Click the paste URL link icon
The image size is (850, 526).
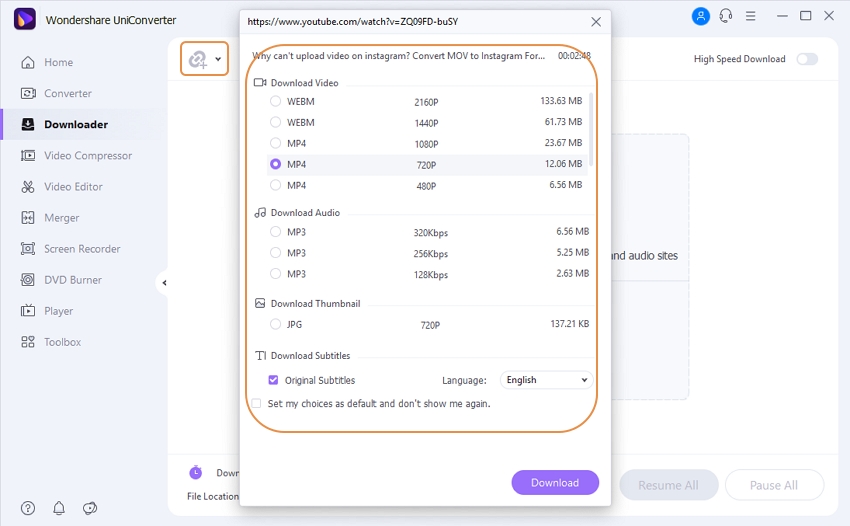coord(198,60)
